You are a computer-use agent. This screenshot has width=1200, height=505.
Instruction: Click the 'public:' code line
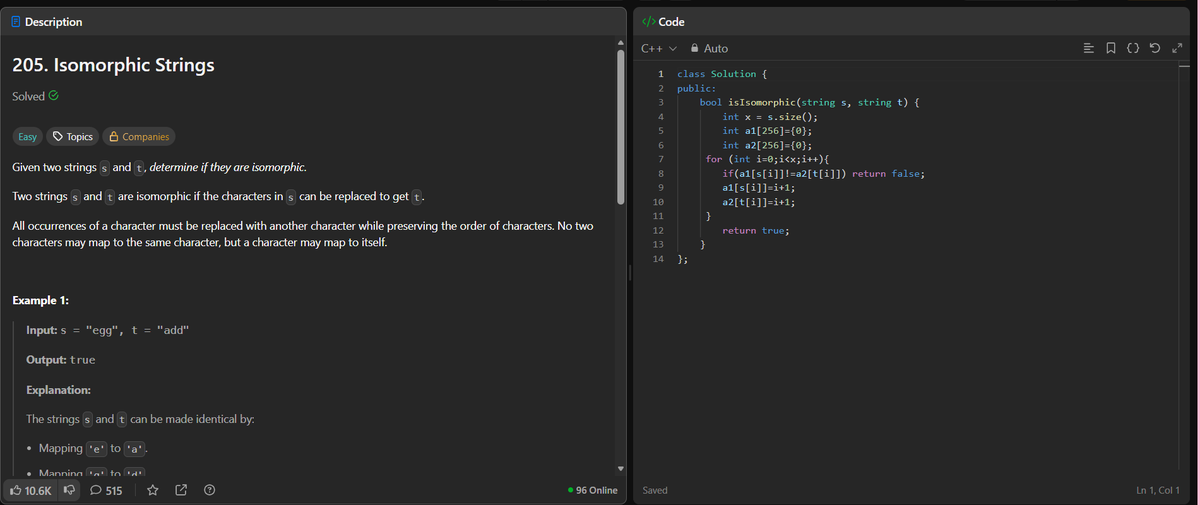click(x=696, y=88)
